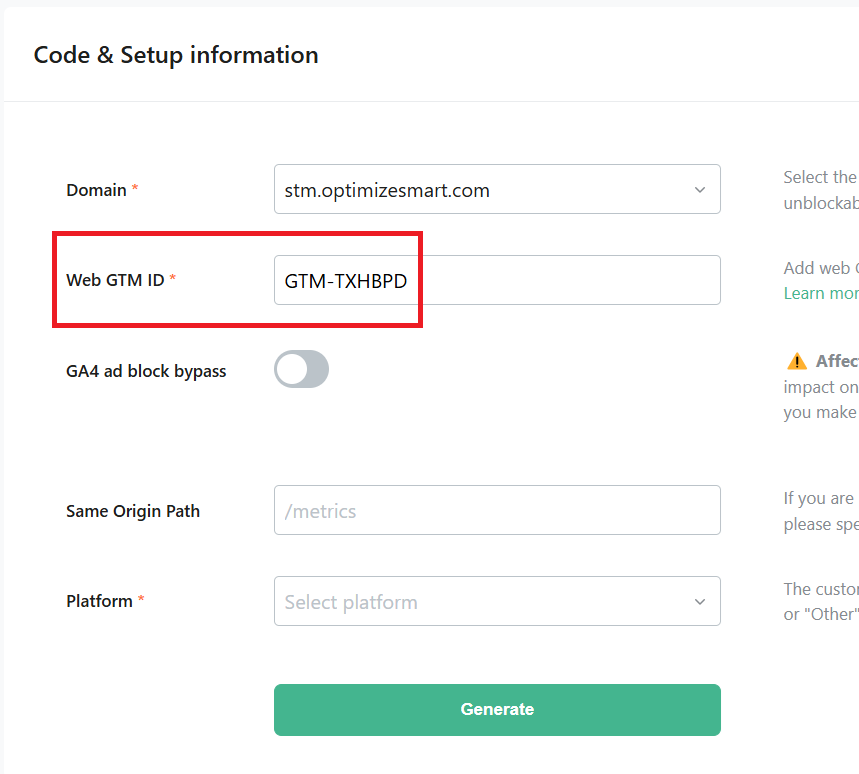Click the chevron arrow in the Domain field
The width and height of the screenshot is (859, 774).
[x=699, y=190]
